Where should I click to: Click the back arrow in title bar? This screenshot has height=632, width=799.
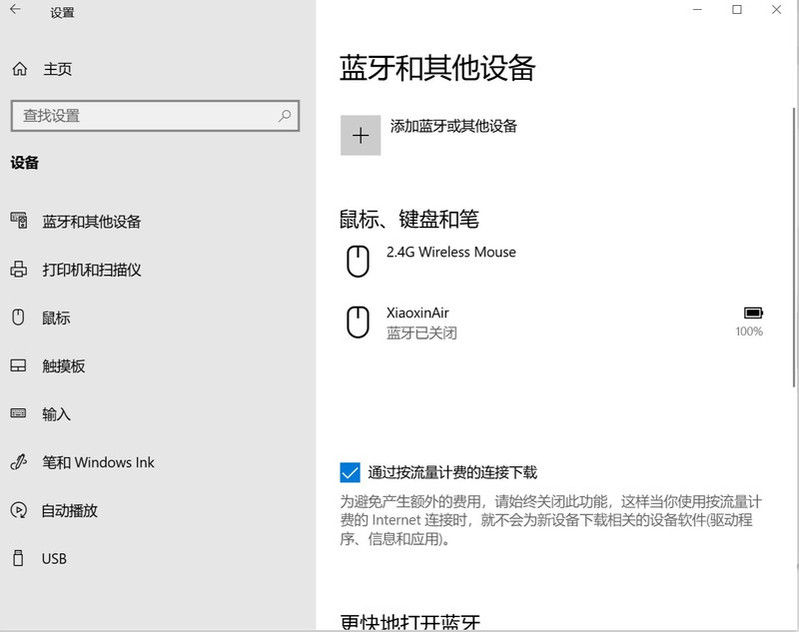tap(16, 11)
